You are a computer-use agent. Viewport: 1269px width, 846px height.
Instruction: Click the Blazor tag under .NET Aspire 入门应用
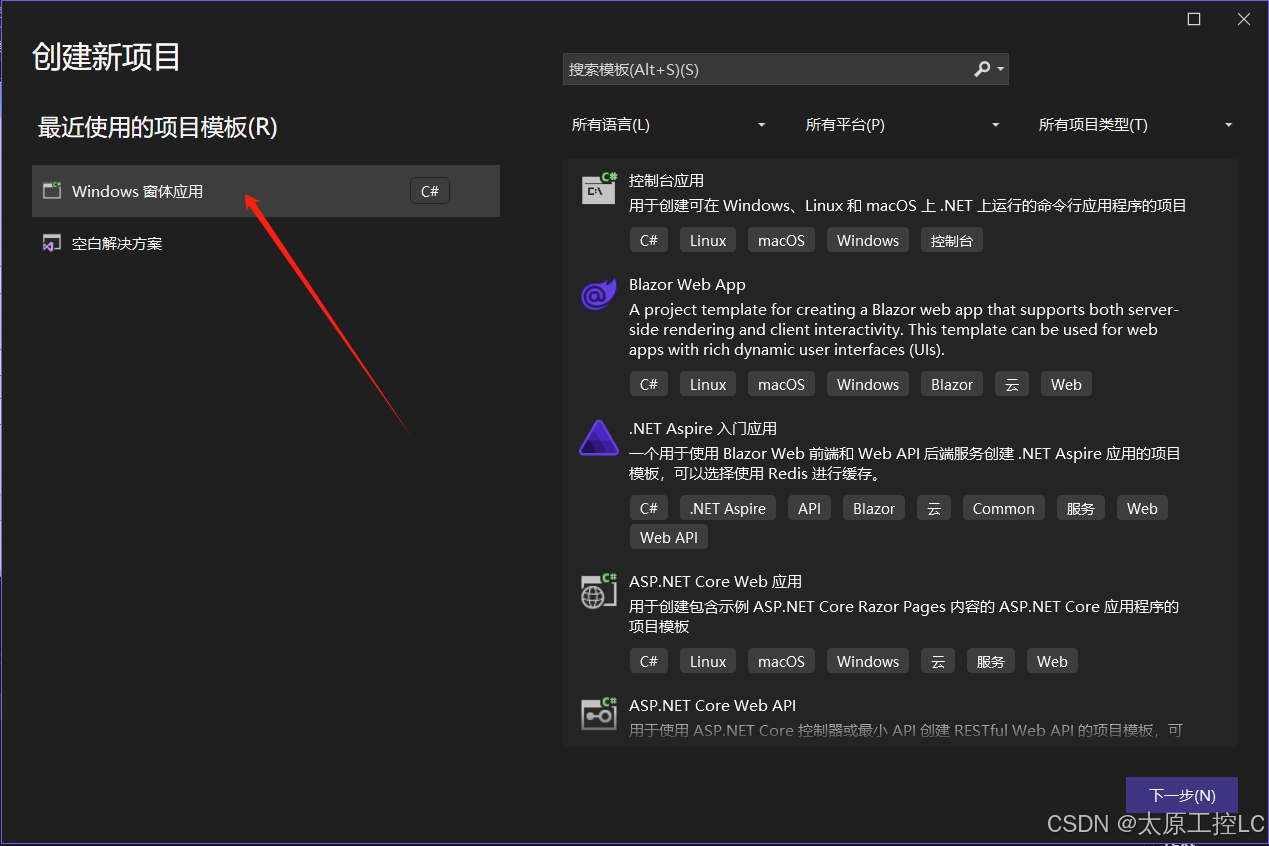click(874, 508)
